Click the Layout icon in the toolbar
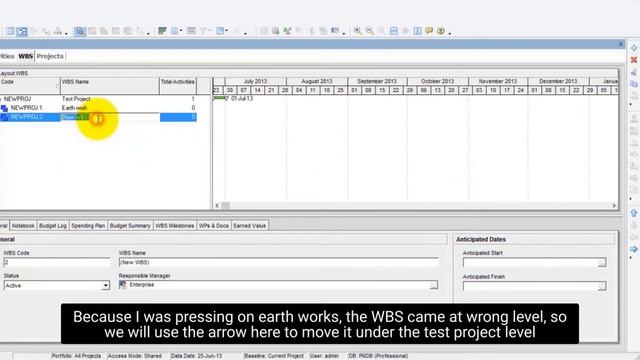 click(220, 31)
